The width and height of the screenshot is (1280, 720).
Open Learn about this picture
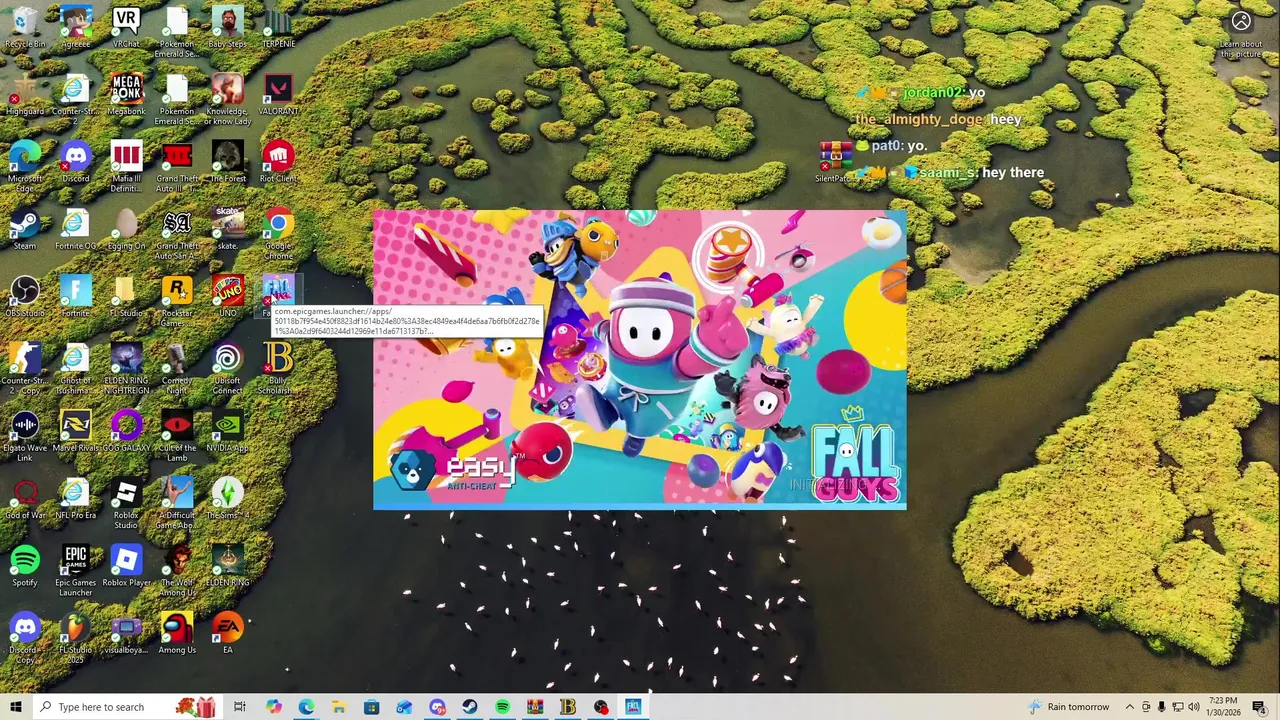click(x=1241, y=33)
